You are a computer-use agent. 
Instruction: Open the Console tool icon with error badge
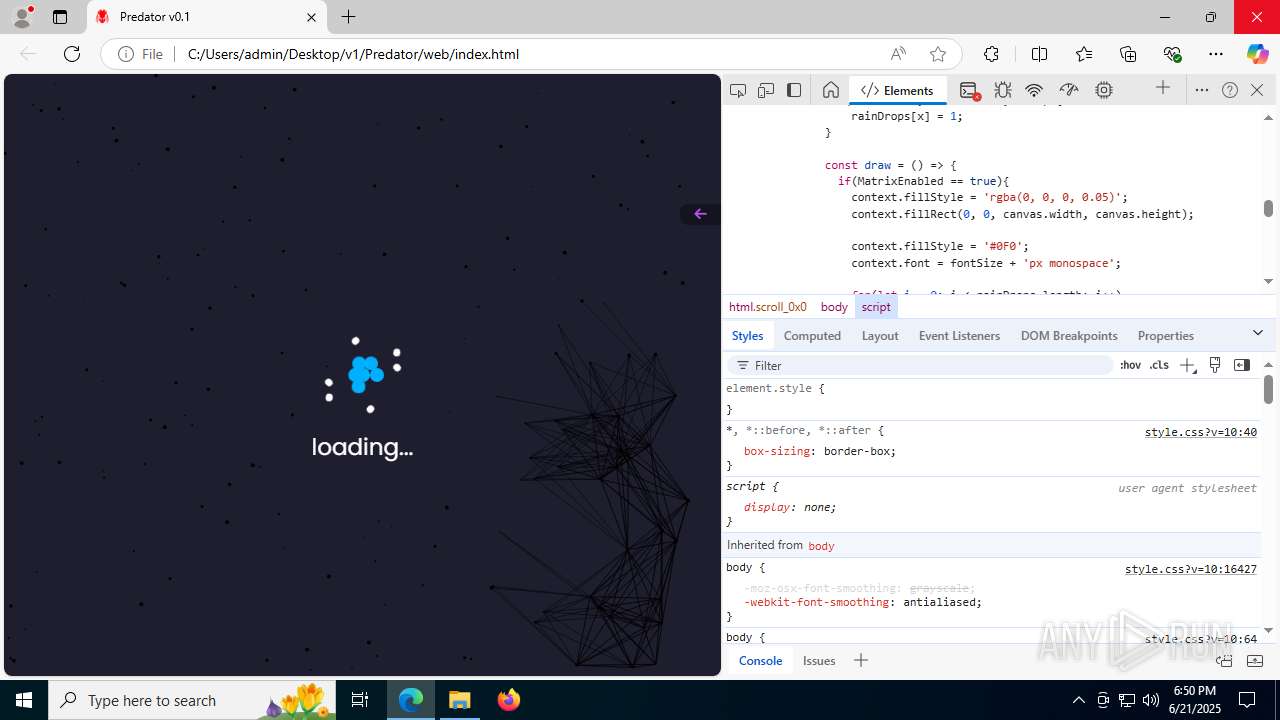[969, 90]
